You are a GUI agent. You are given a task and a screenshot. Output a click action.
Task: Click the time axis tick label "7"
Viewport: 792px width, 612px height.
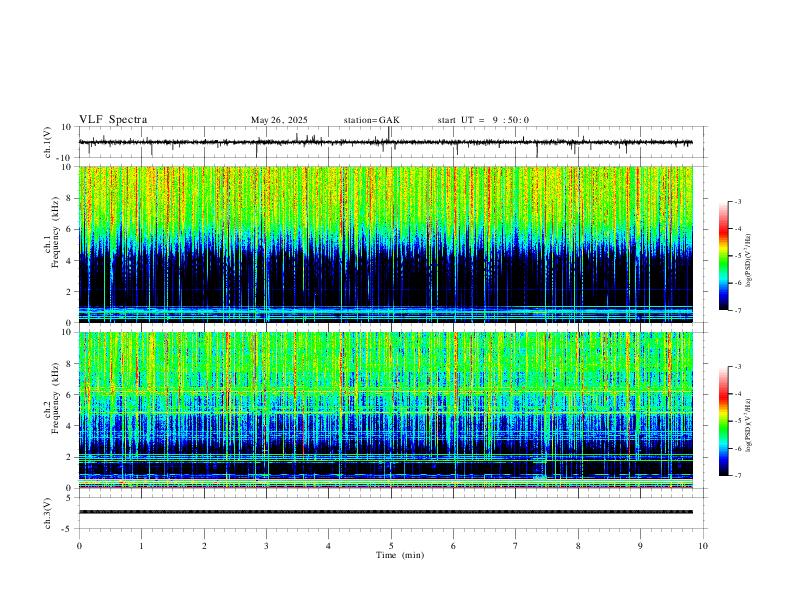point(516,546)
